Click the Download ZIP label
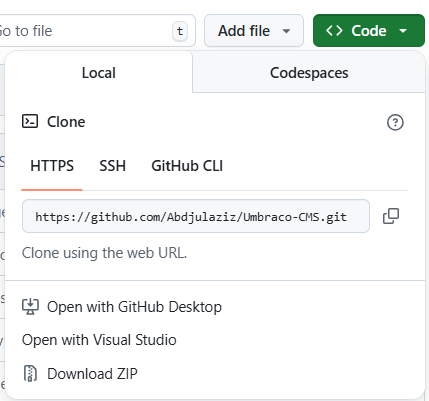 92,374
